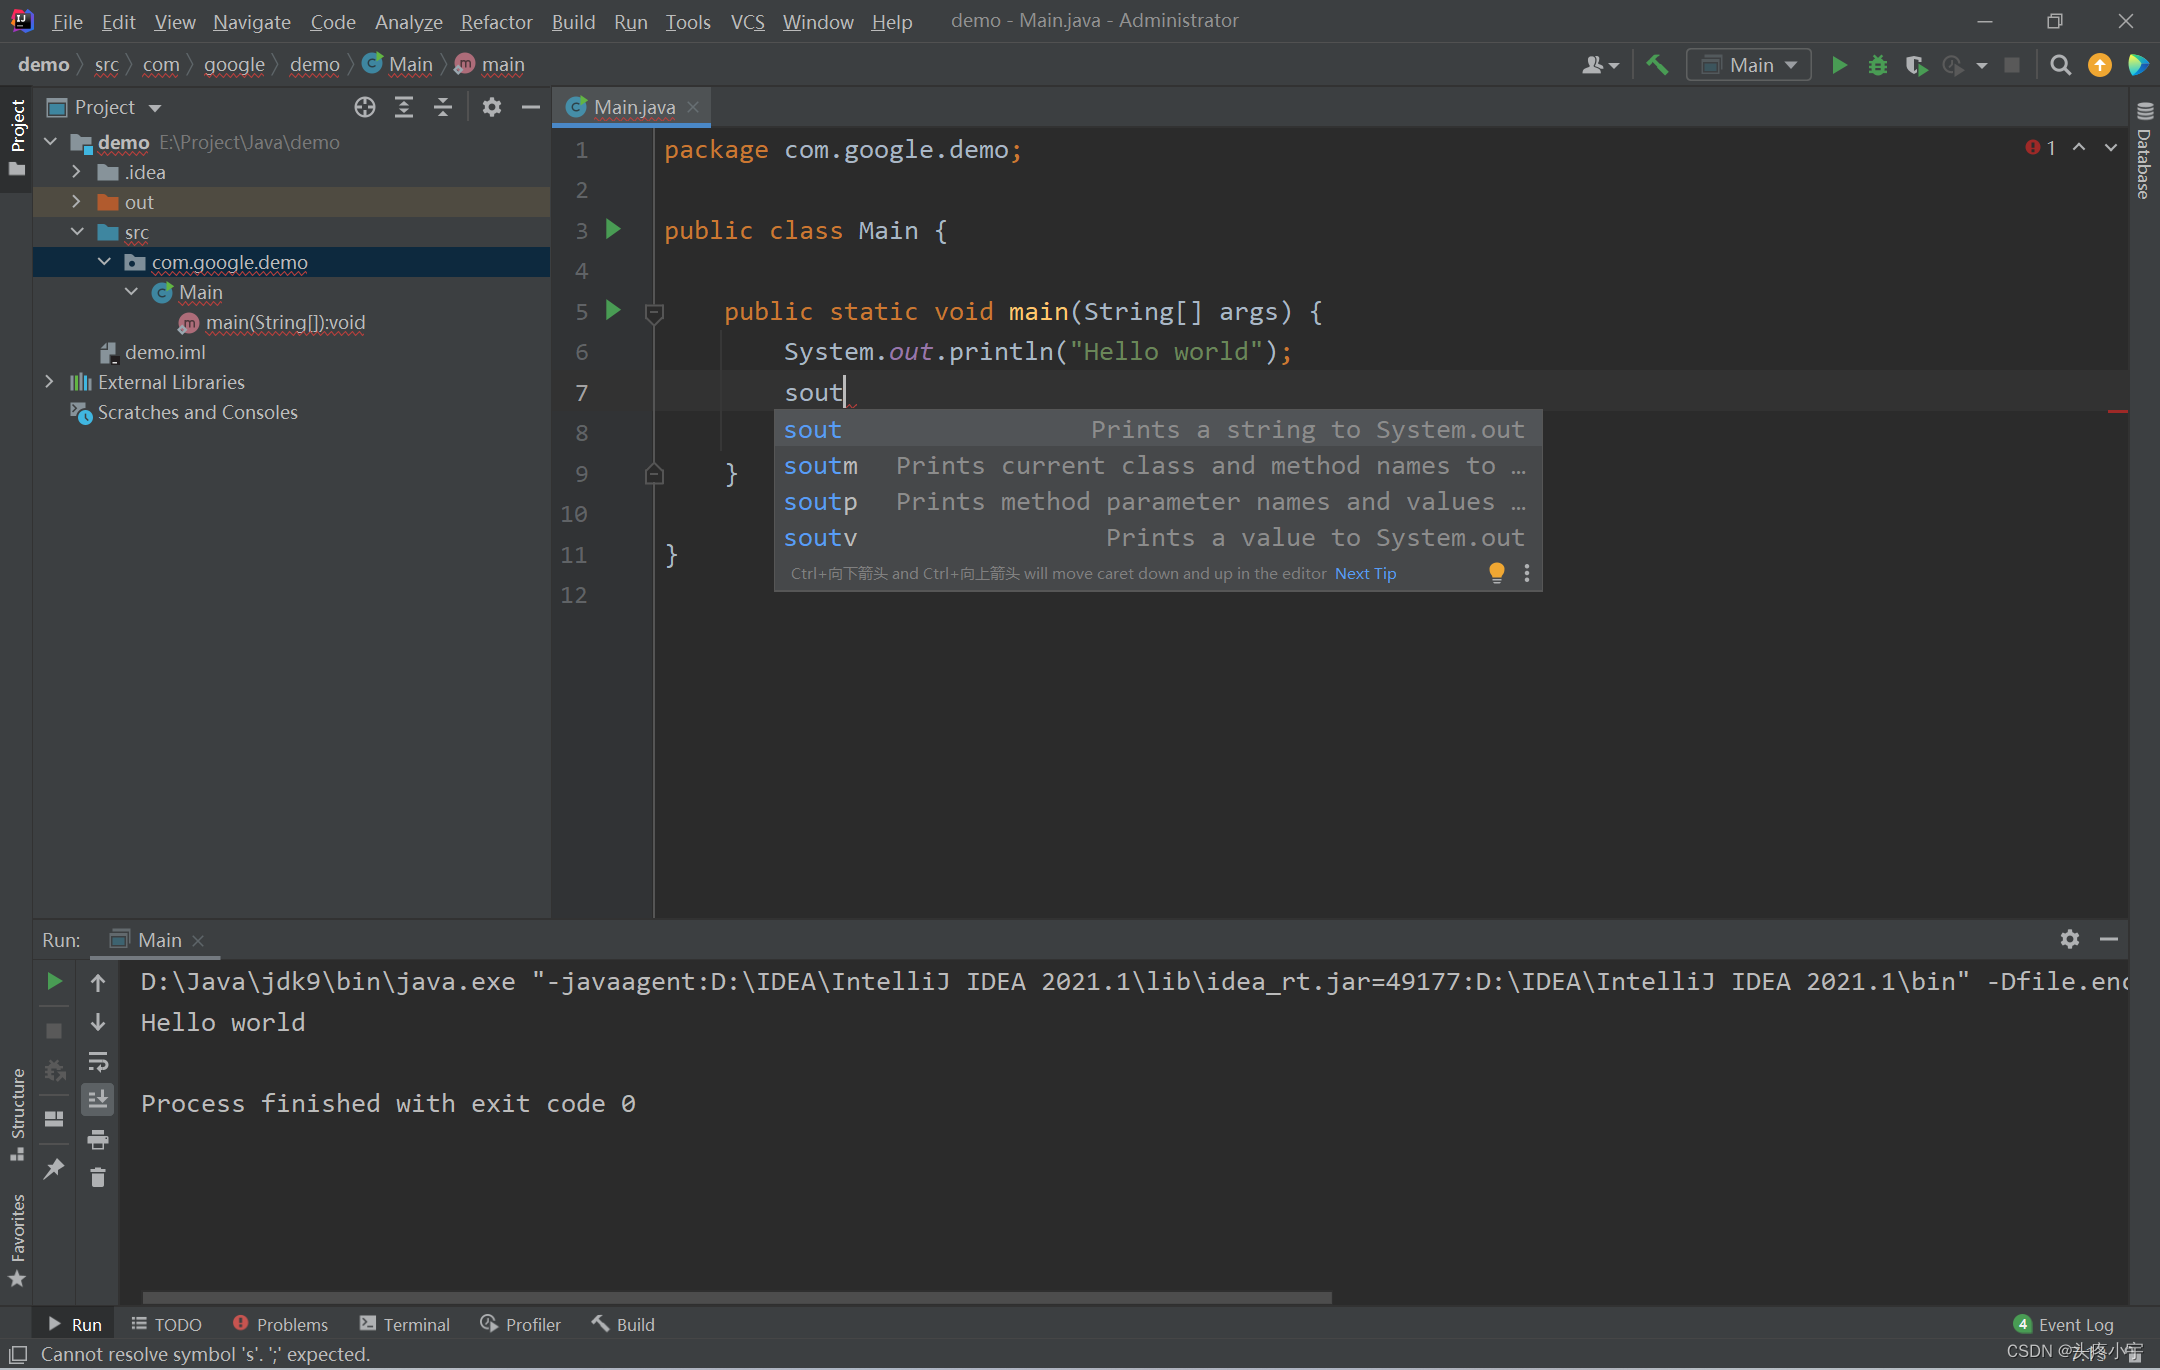
Task: Toggle soft-wrap in Run console
Action: point(97,1061)
